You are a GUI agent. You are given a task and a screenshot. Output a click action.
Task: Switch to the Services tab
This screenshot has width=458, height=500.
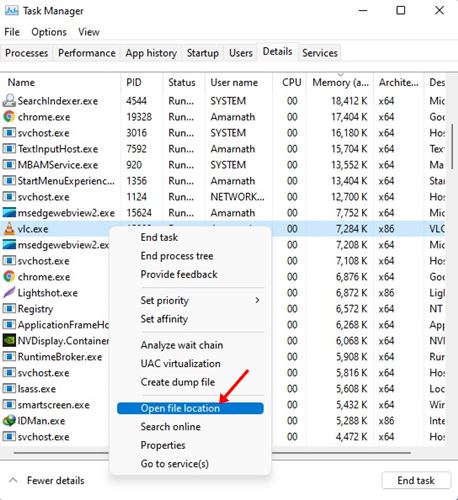320,53
